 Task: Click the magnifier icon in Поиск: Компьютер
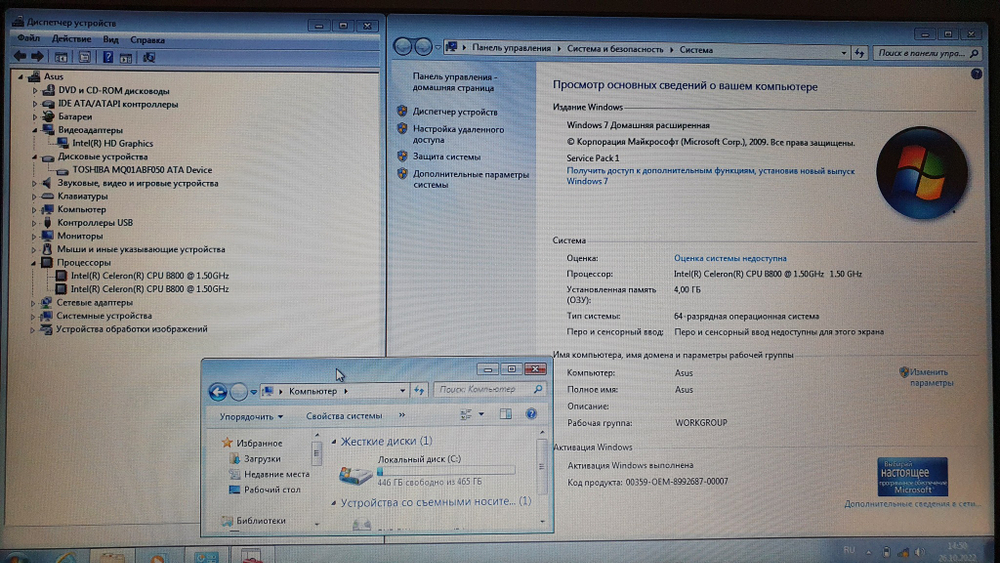click(538, 389)
